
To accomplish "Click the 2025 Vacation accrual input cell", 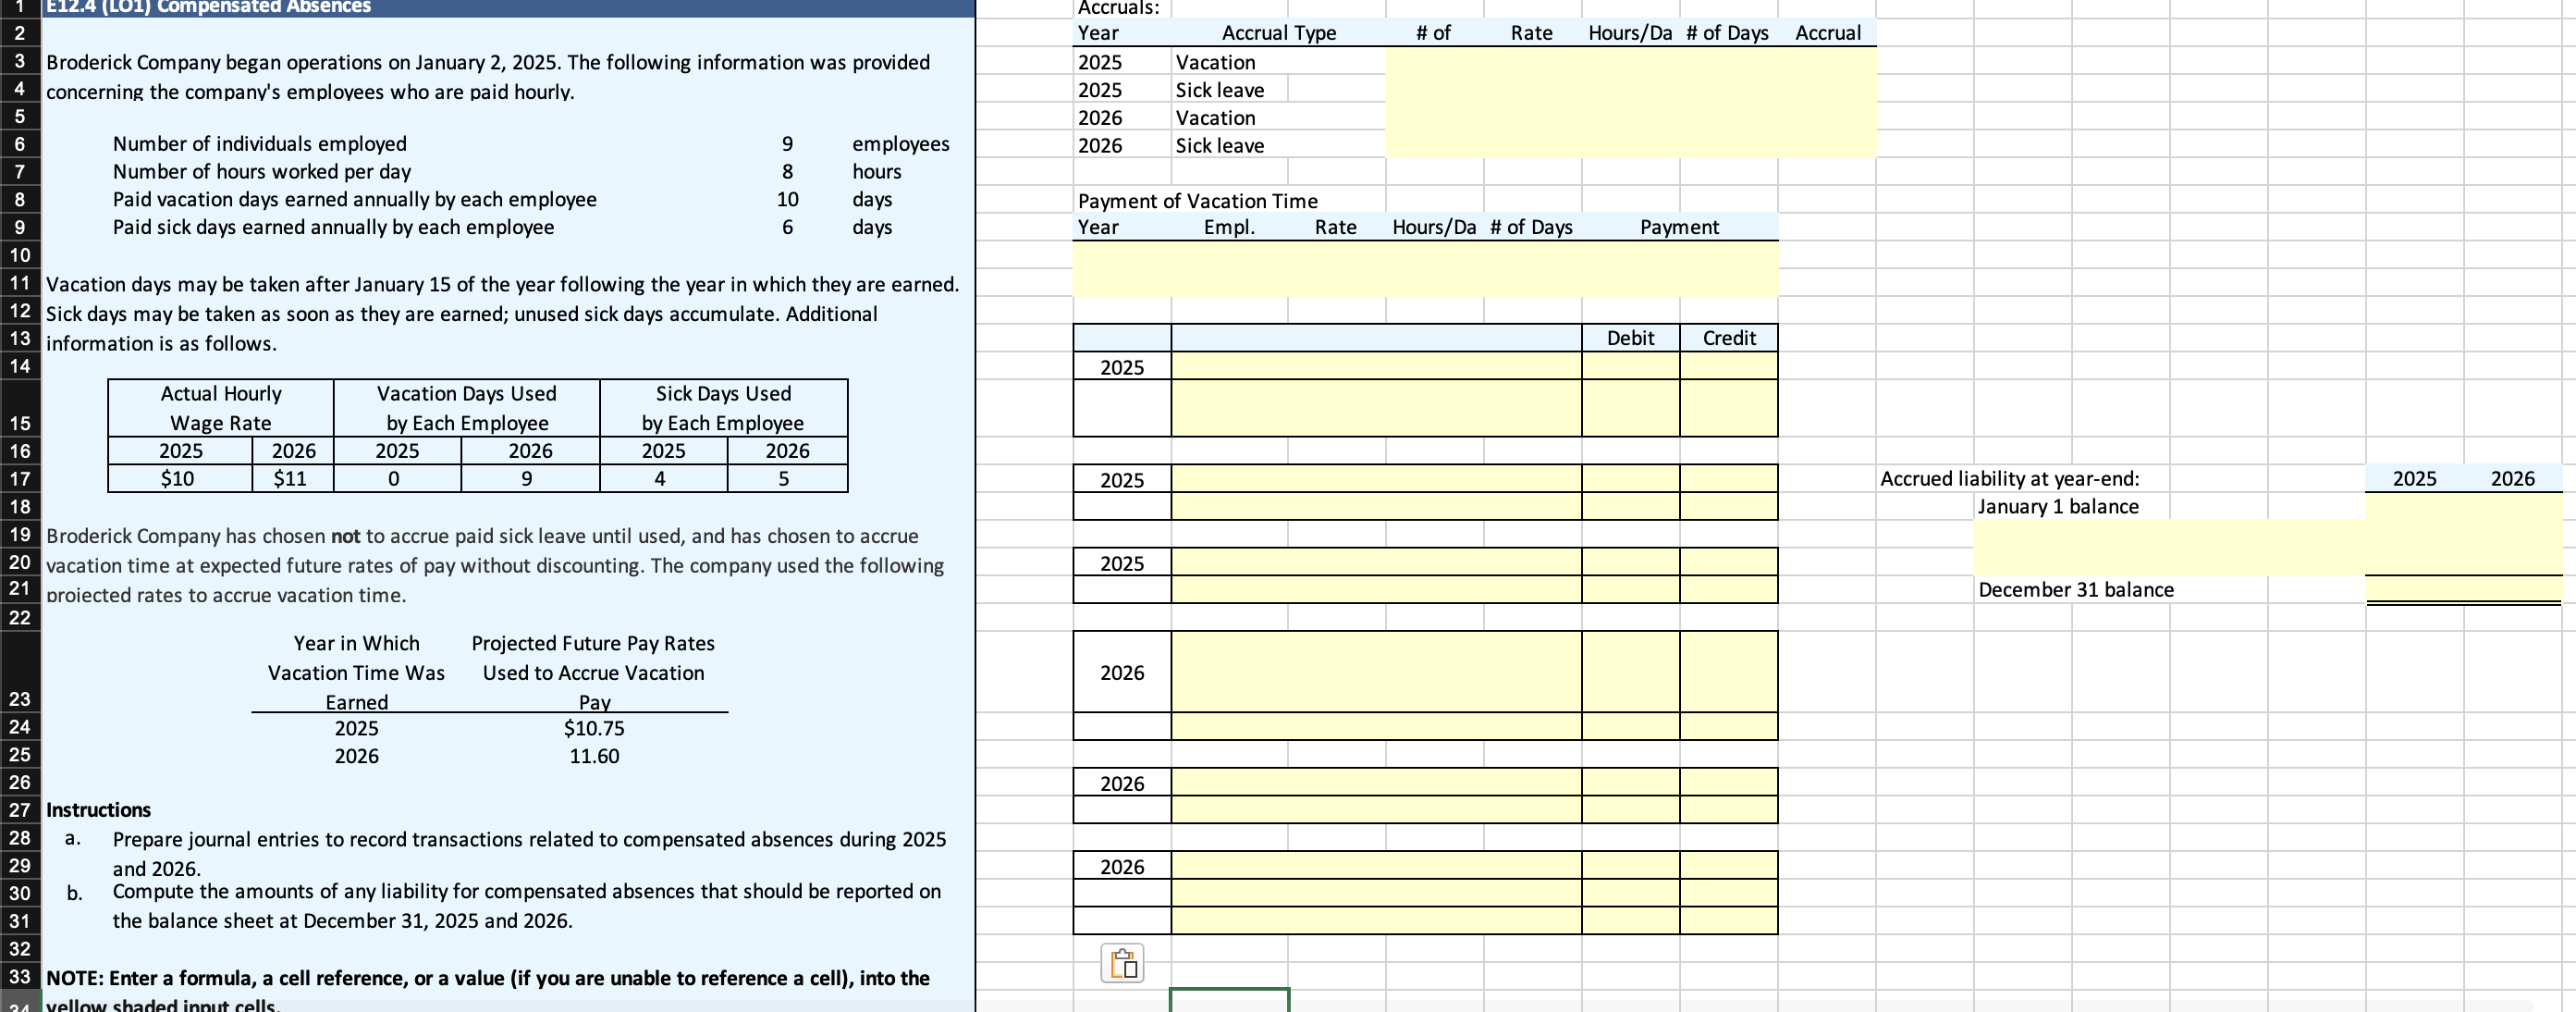I will [1827, 62].
